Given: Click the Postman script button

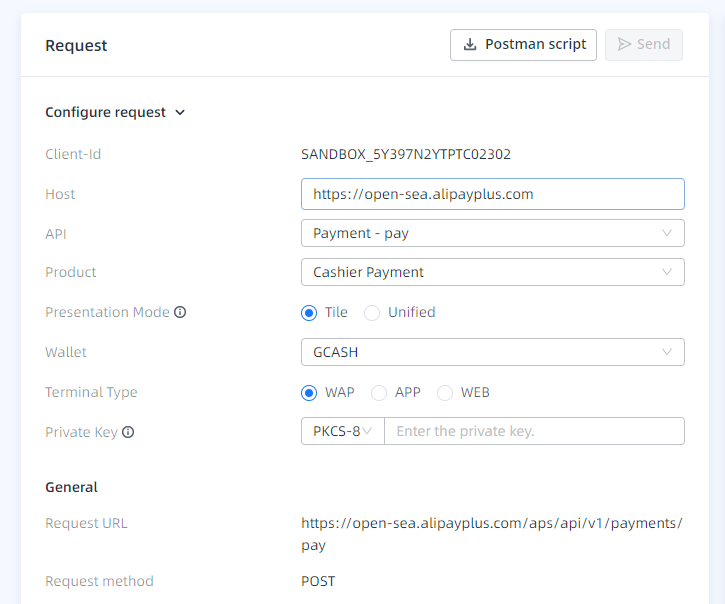Looking at the screenshot, I should [524, 45].
